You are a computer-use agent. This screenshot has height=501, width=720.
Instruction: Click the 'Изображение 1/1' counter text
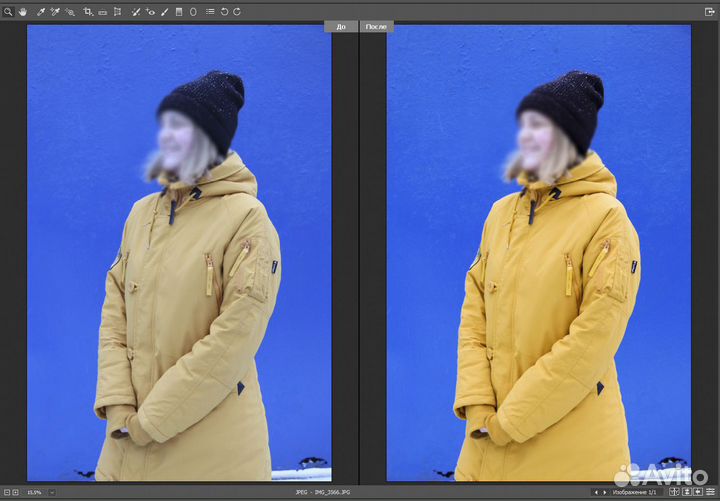click(x=635, y=493)
